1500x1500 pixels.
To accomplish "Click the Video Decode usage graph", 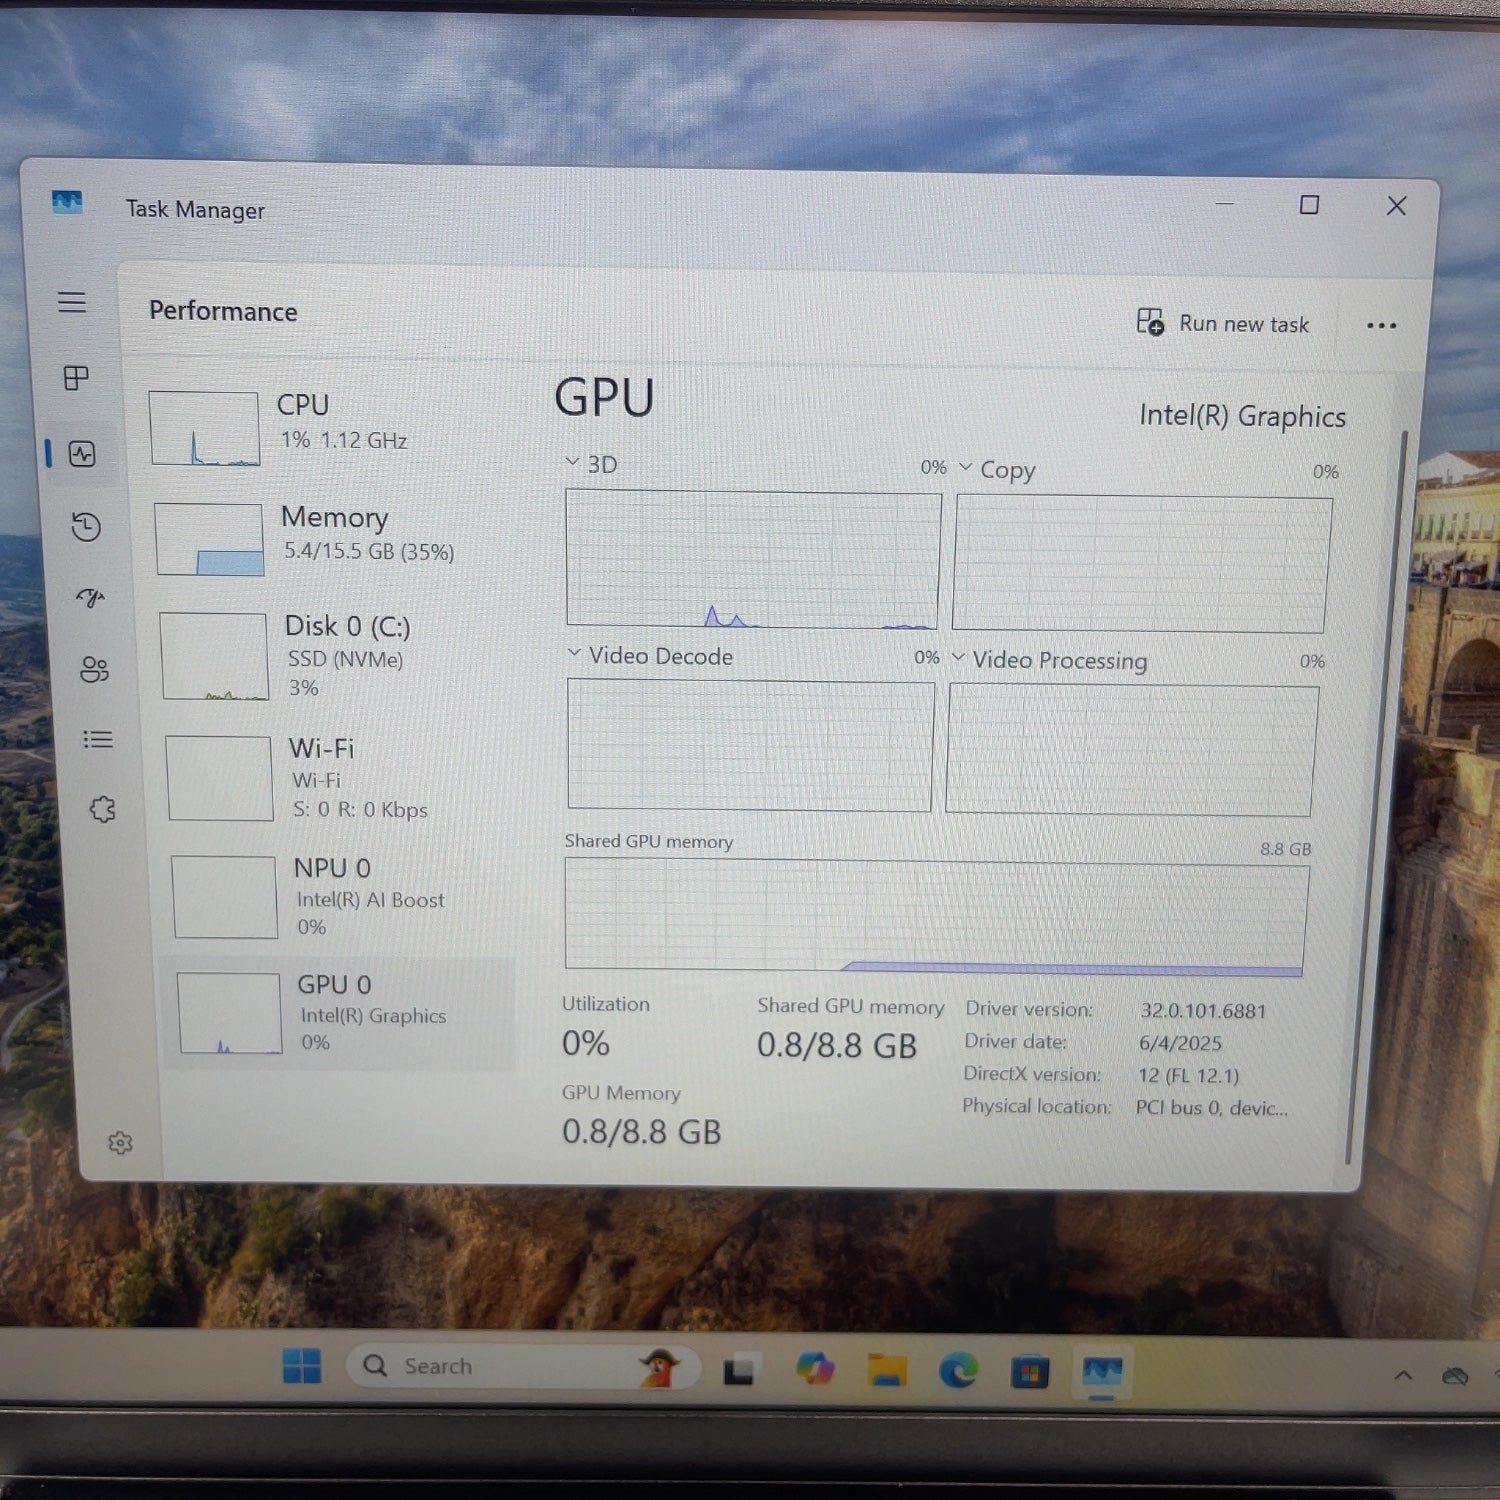I will [x=750, y=744].
